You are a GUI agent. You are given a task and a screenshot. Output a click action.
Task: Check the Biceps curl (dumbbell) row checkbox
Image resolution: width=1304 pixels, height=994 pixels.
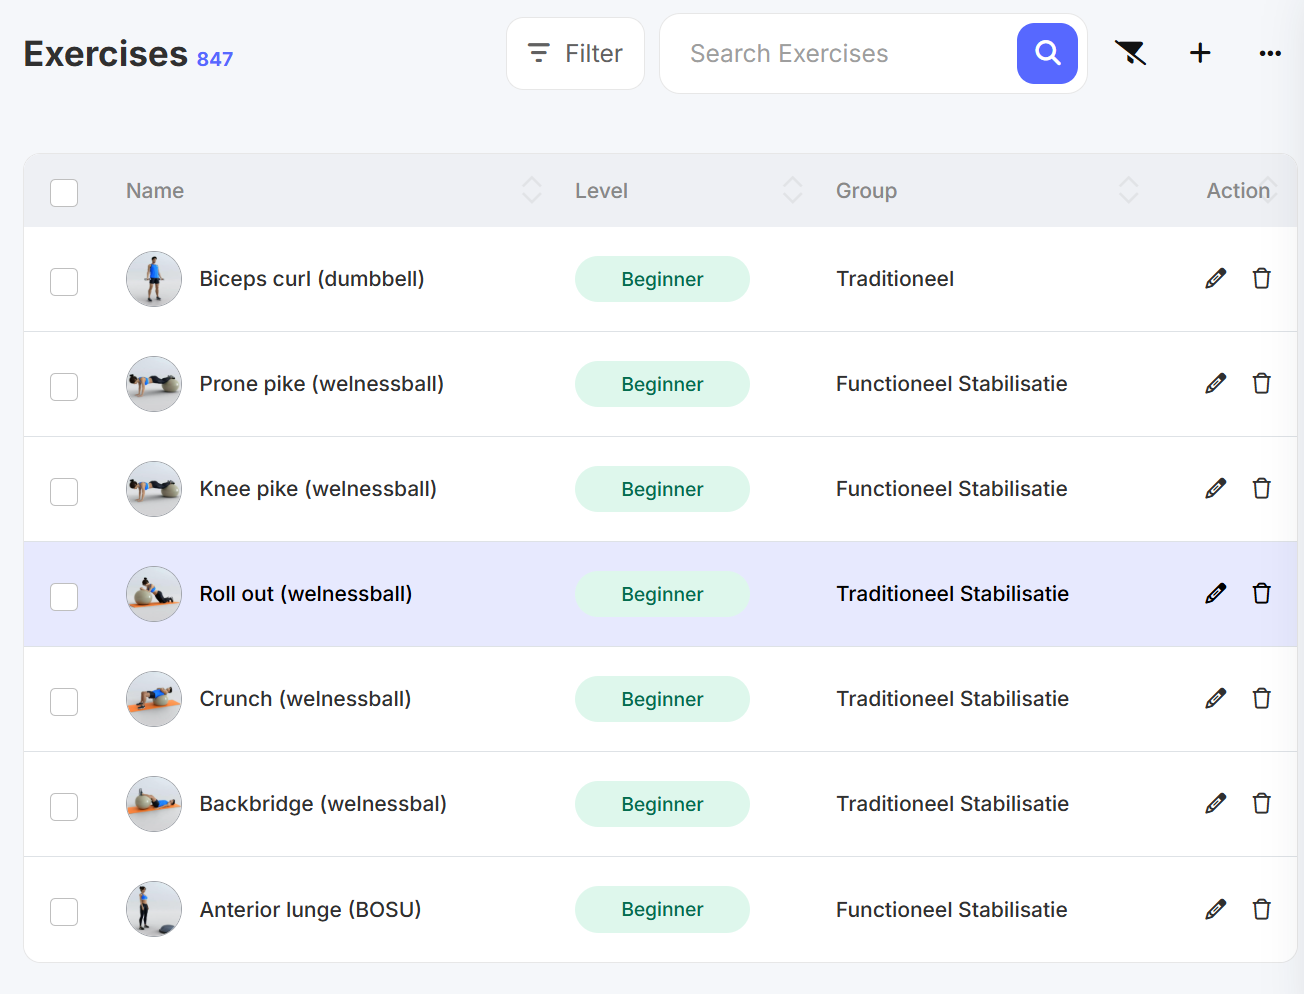pos(64,282)
